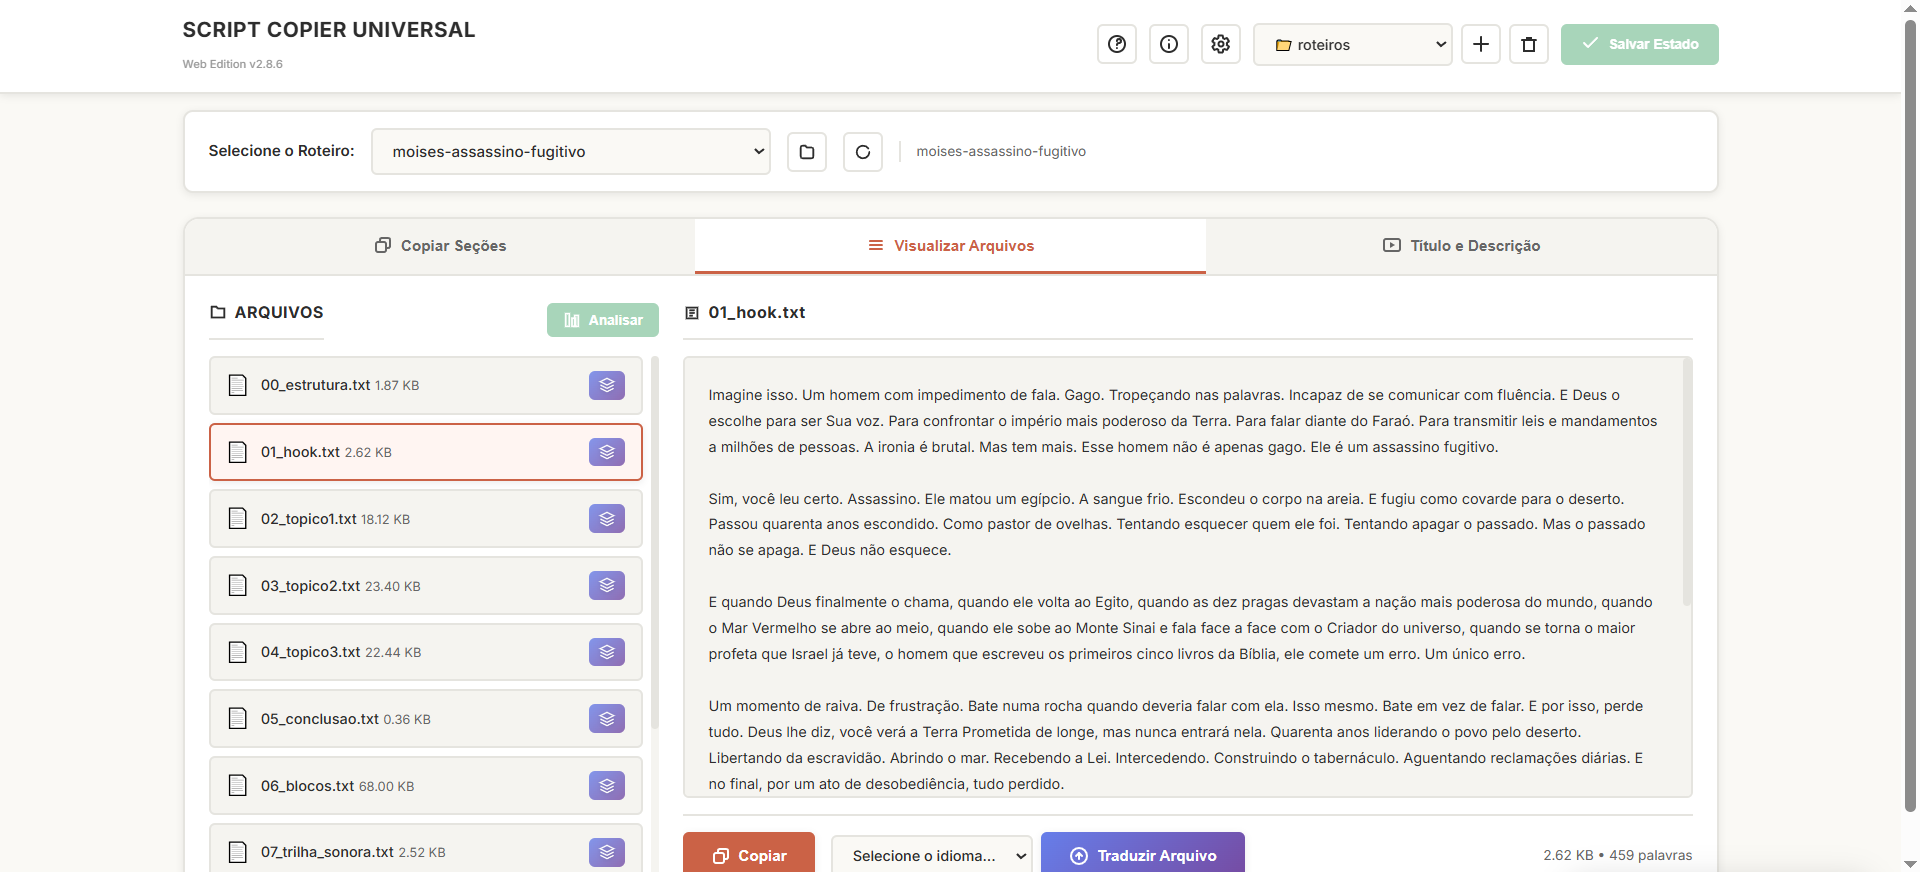Open the info icon in header
Viewport: 1920px width, 872px height.
(x=1169, y=44)
